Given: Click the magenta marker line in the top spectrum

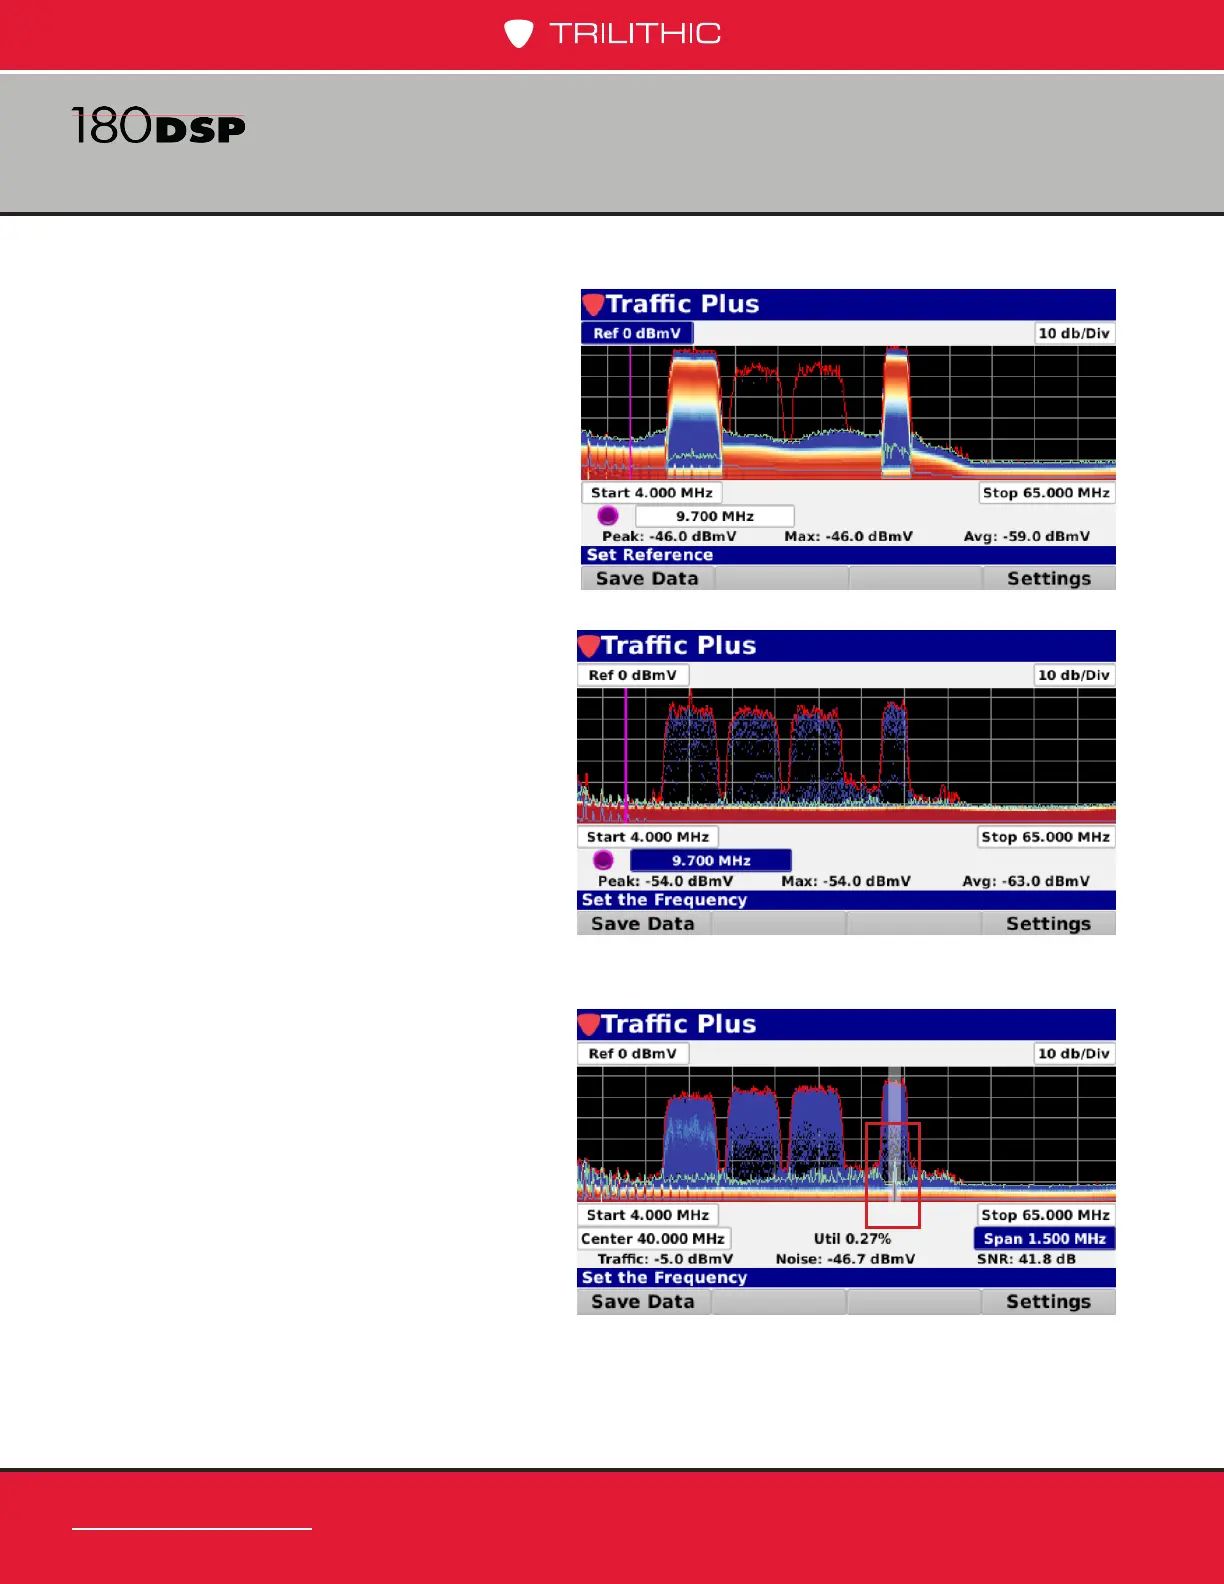Looking at the screenshot, I should pos(630,412).
